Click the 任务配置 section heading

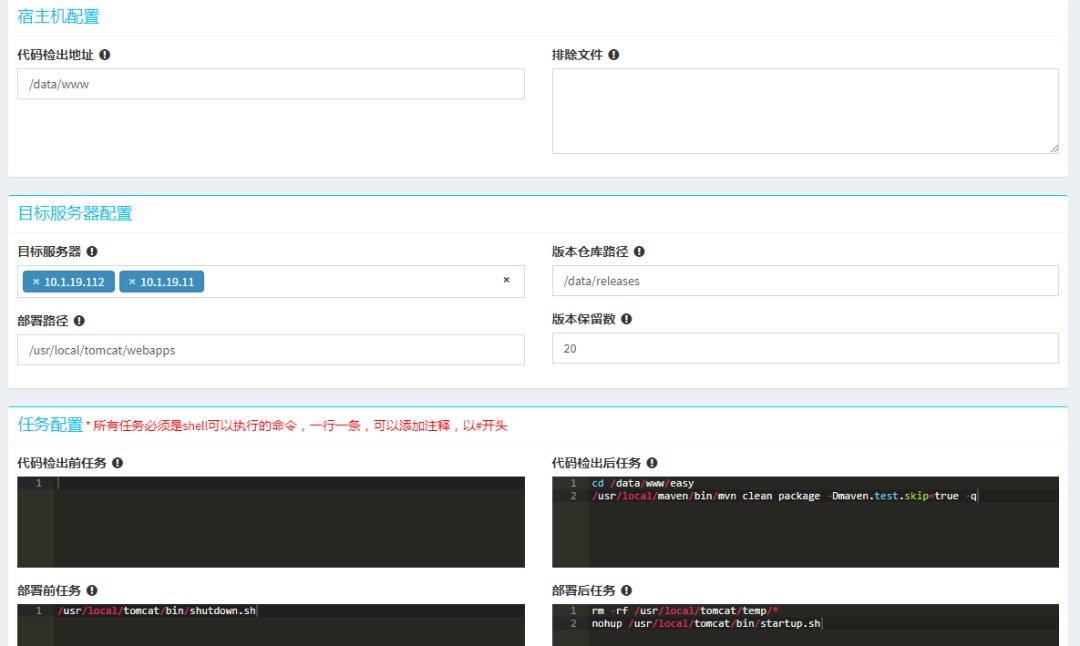[x=50, y=424]
